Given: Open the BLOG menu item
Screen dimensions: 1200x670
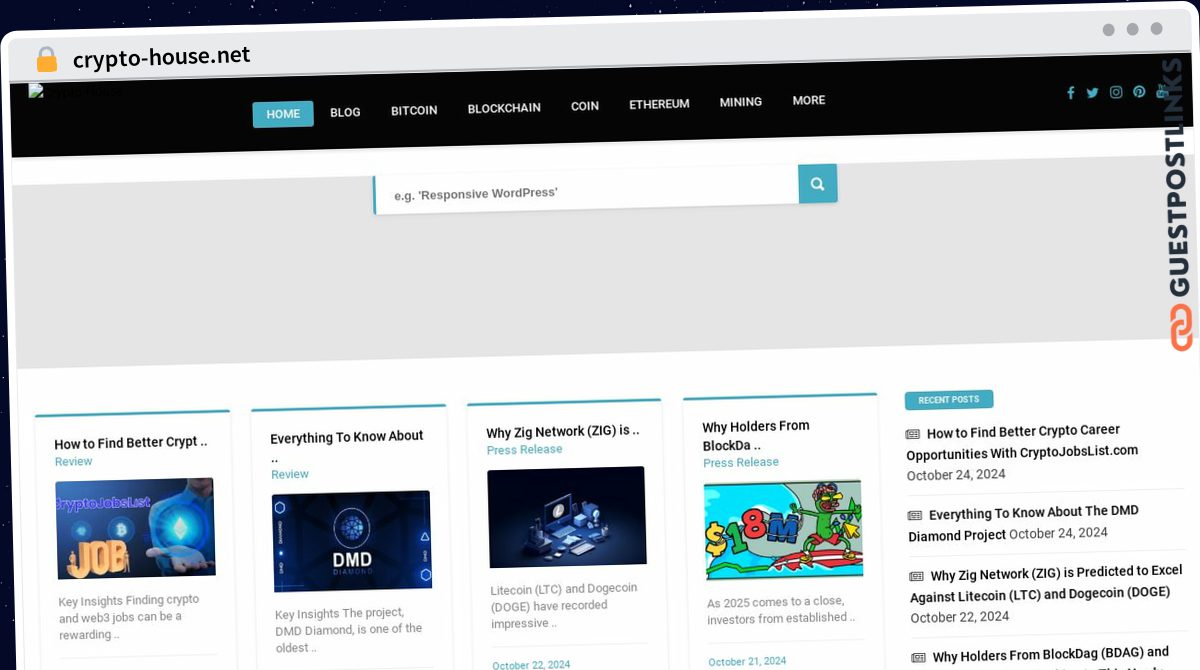Looking at the screenshot, I should (x=345, y=112).
